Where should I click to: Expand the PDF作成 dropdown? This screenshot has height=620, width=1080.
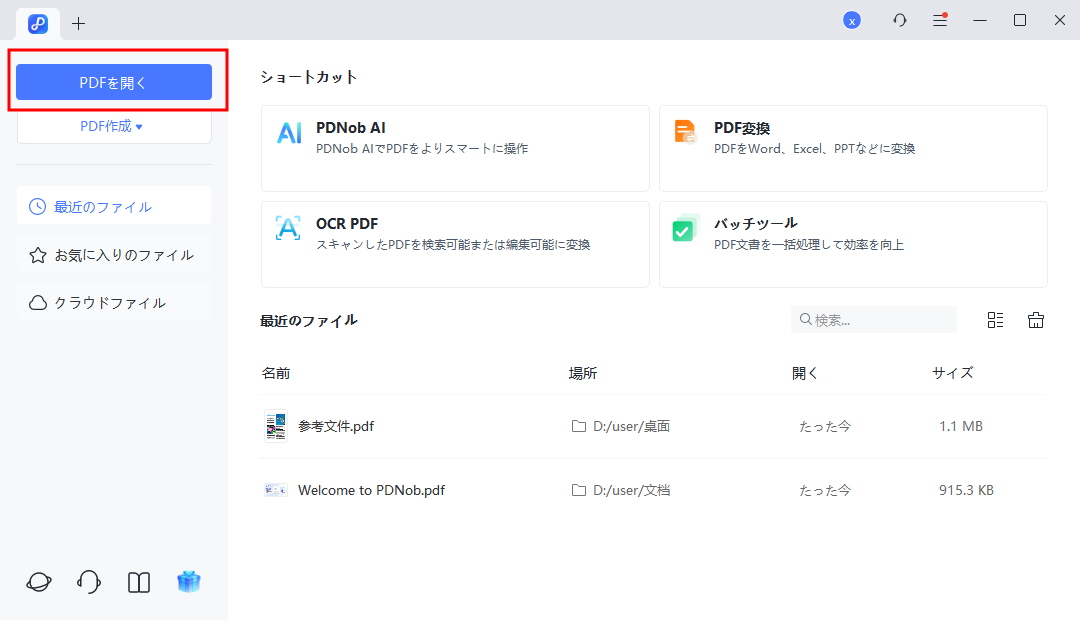(113, 126)
